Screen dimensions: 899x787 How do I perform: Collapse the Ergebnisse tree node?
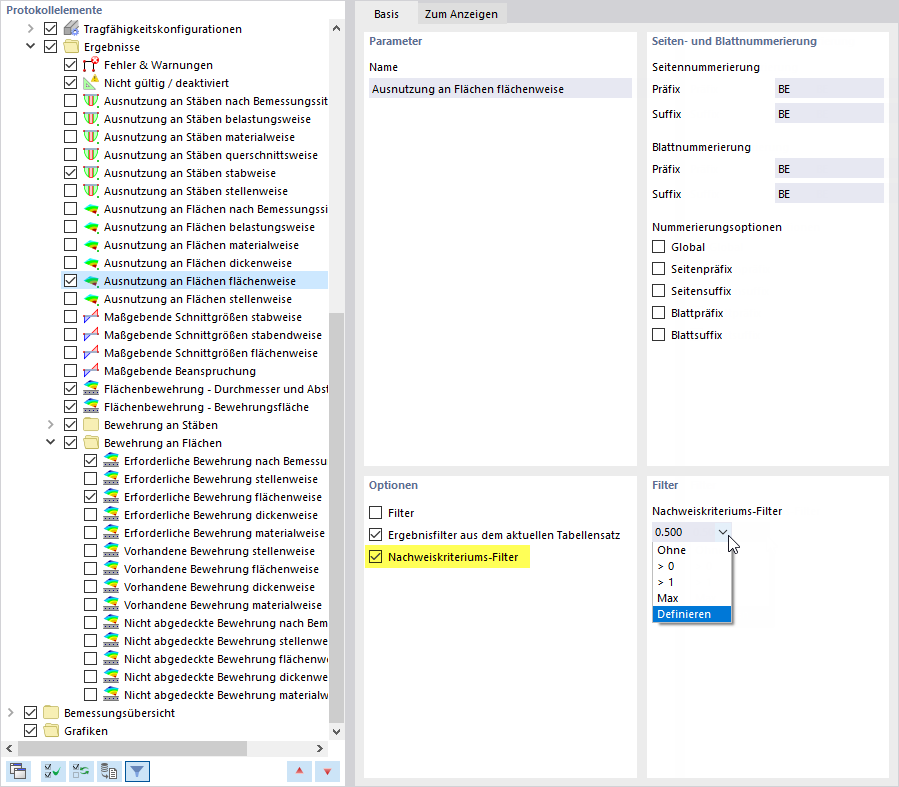click(30, 46)
